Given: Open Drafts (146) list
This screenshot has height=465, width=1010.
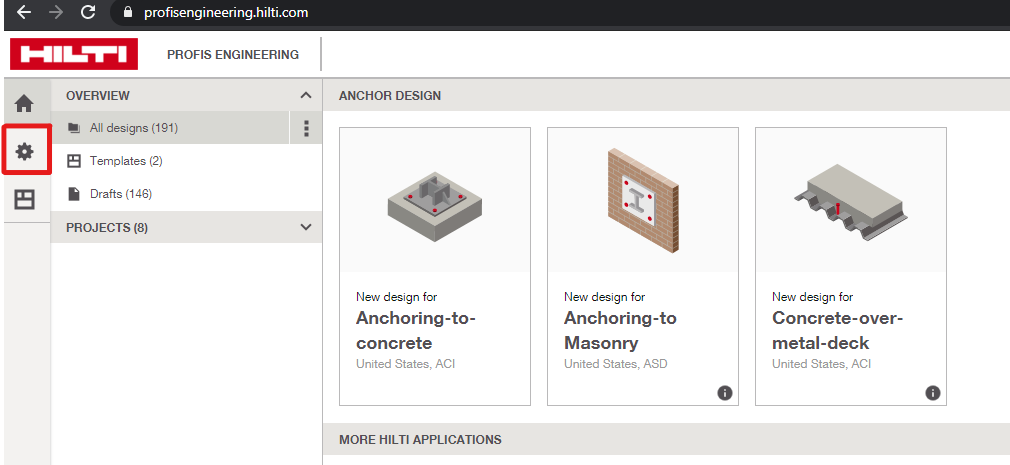Looking at the screenshot, I should pos(120,194).
